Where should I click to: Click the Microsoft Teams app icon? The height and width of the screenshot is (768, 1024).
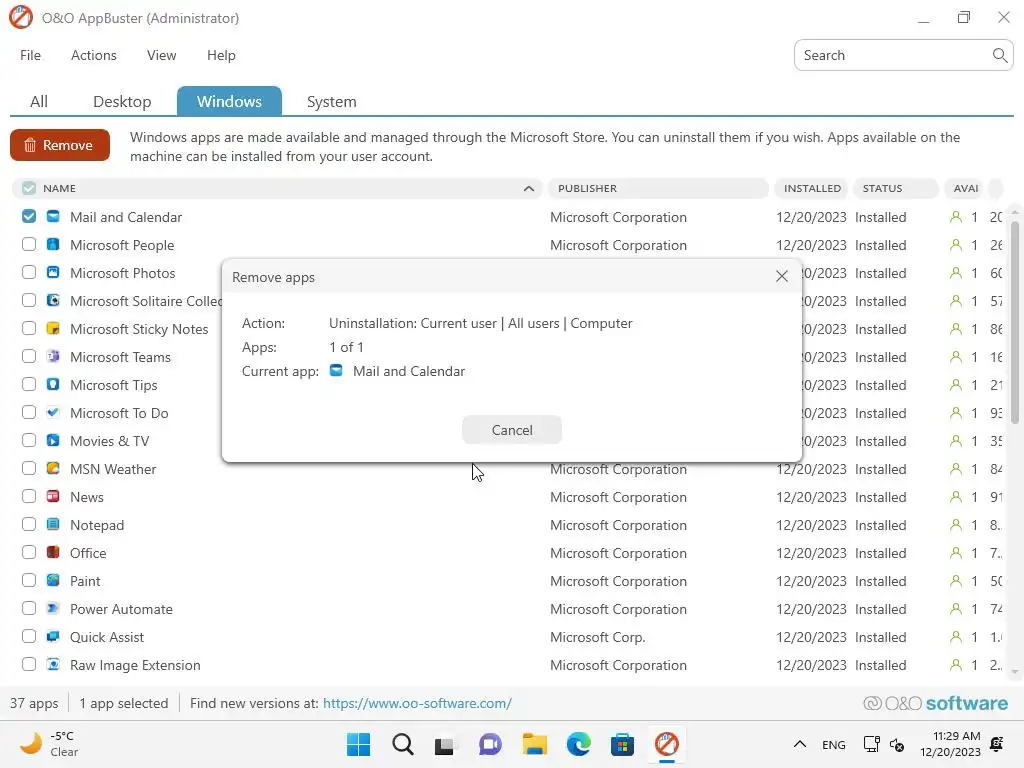pos(53,357)
